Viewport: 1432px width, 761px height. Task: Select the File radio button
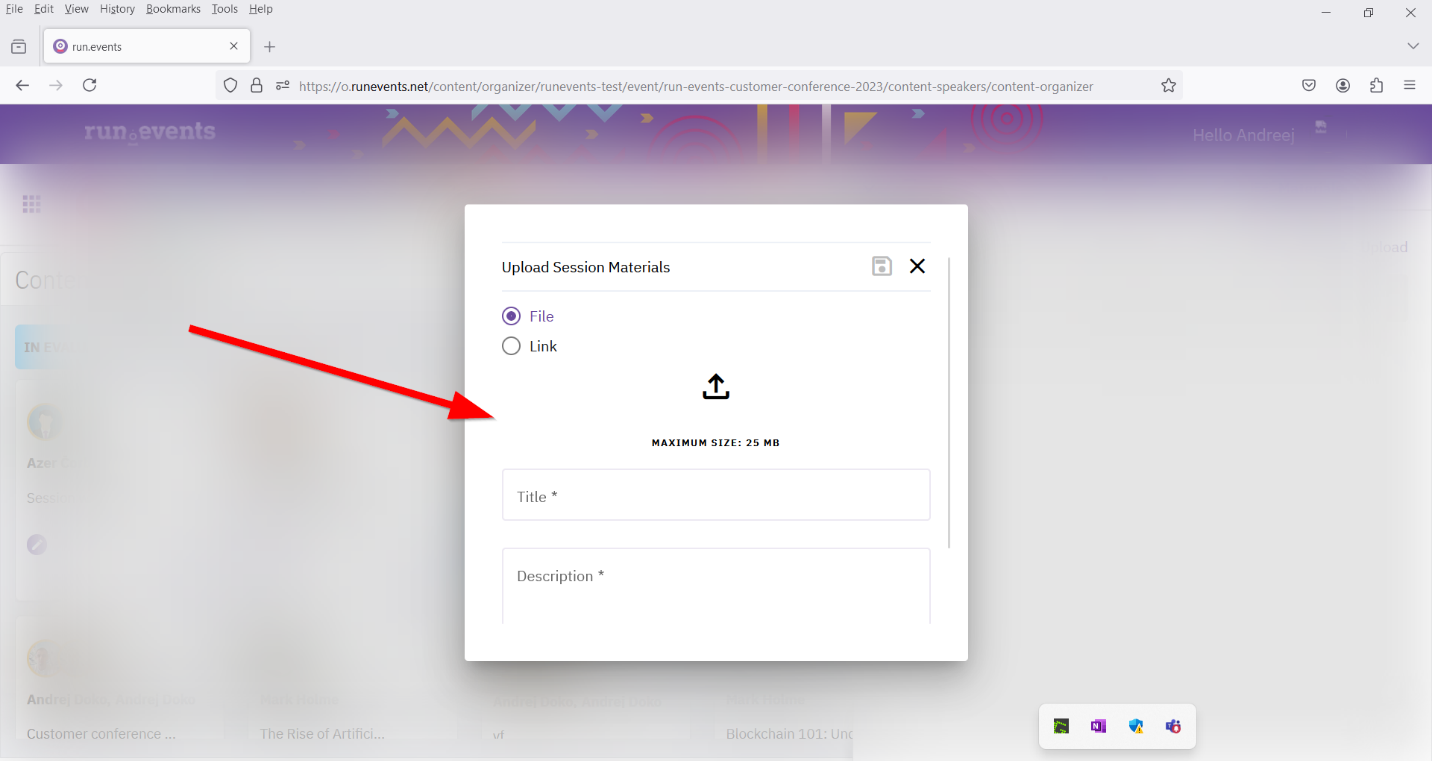pos(511,316)
